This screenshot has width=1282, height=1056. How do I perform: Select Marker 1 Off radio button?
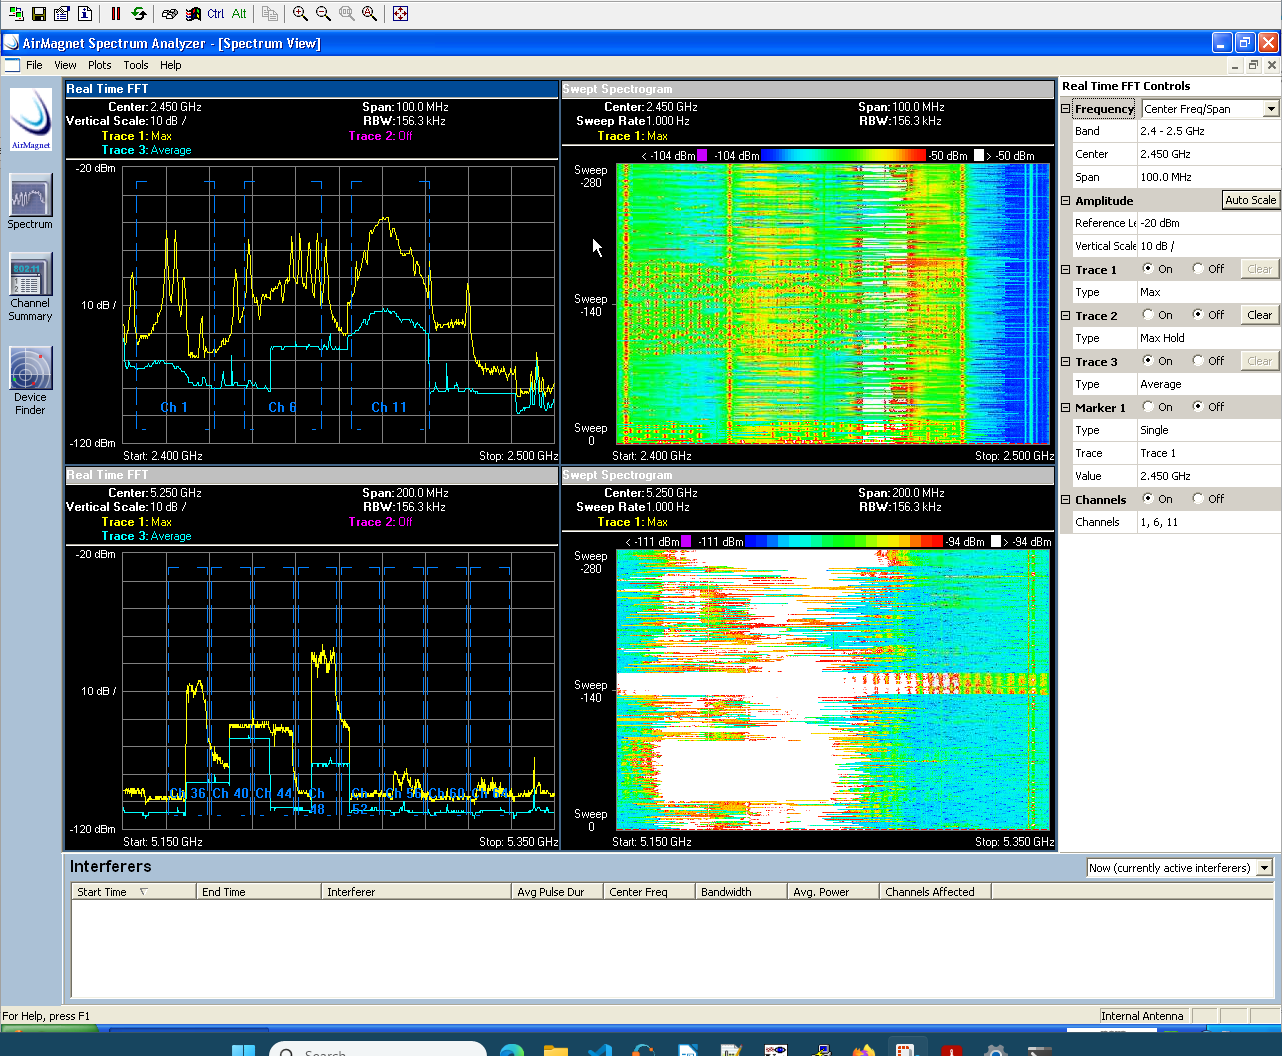click(x=1198, y=407)
